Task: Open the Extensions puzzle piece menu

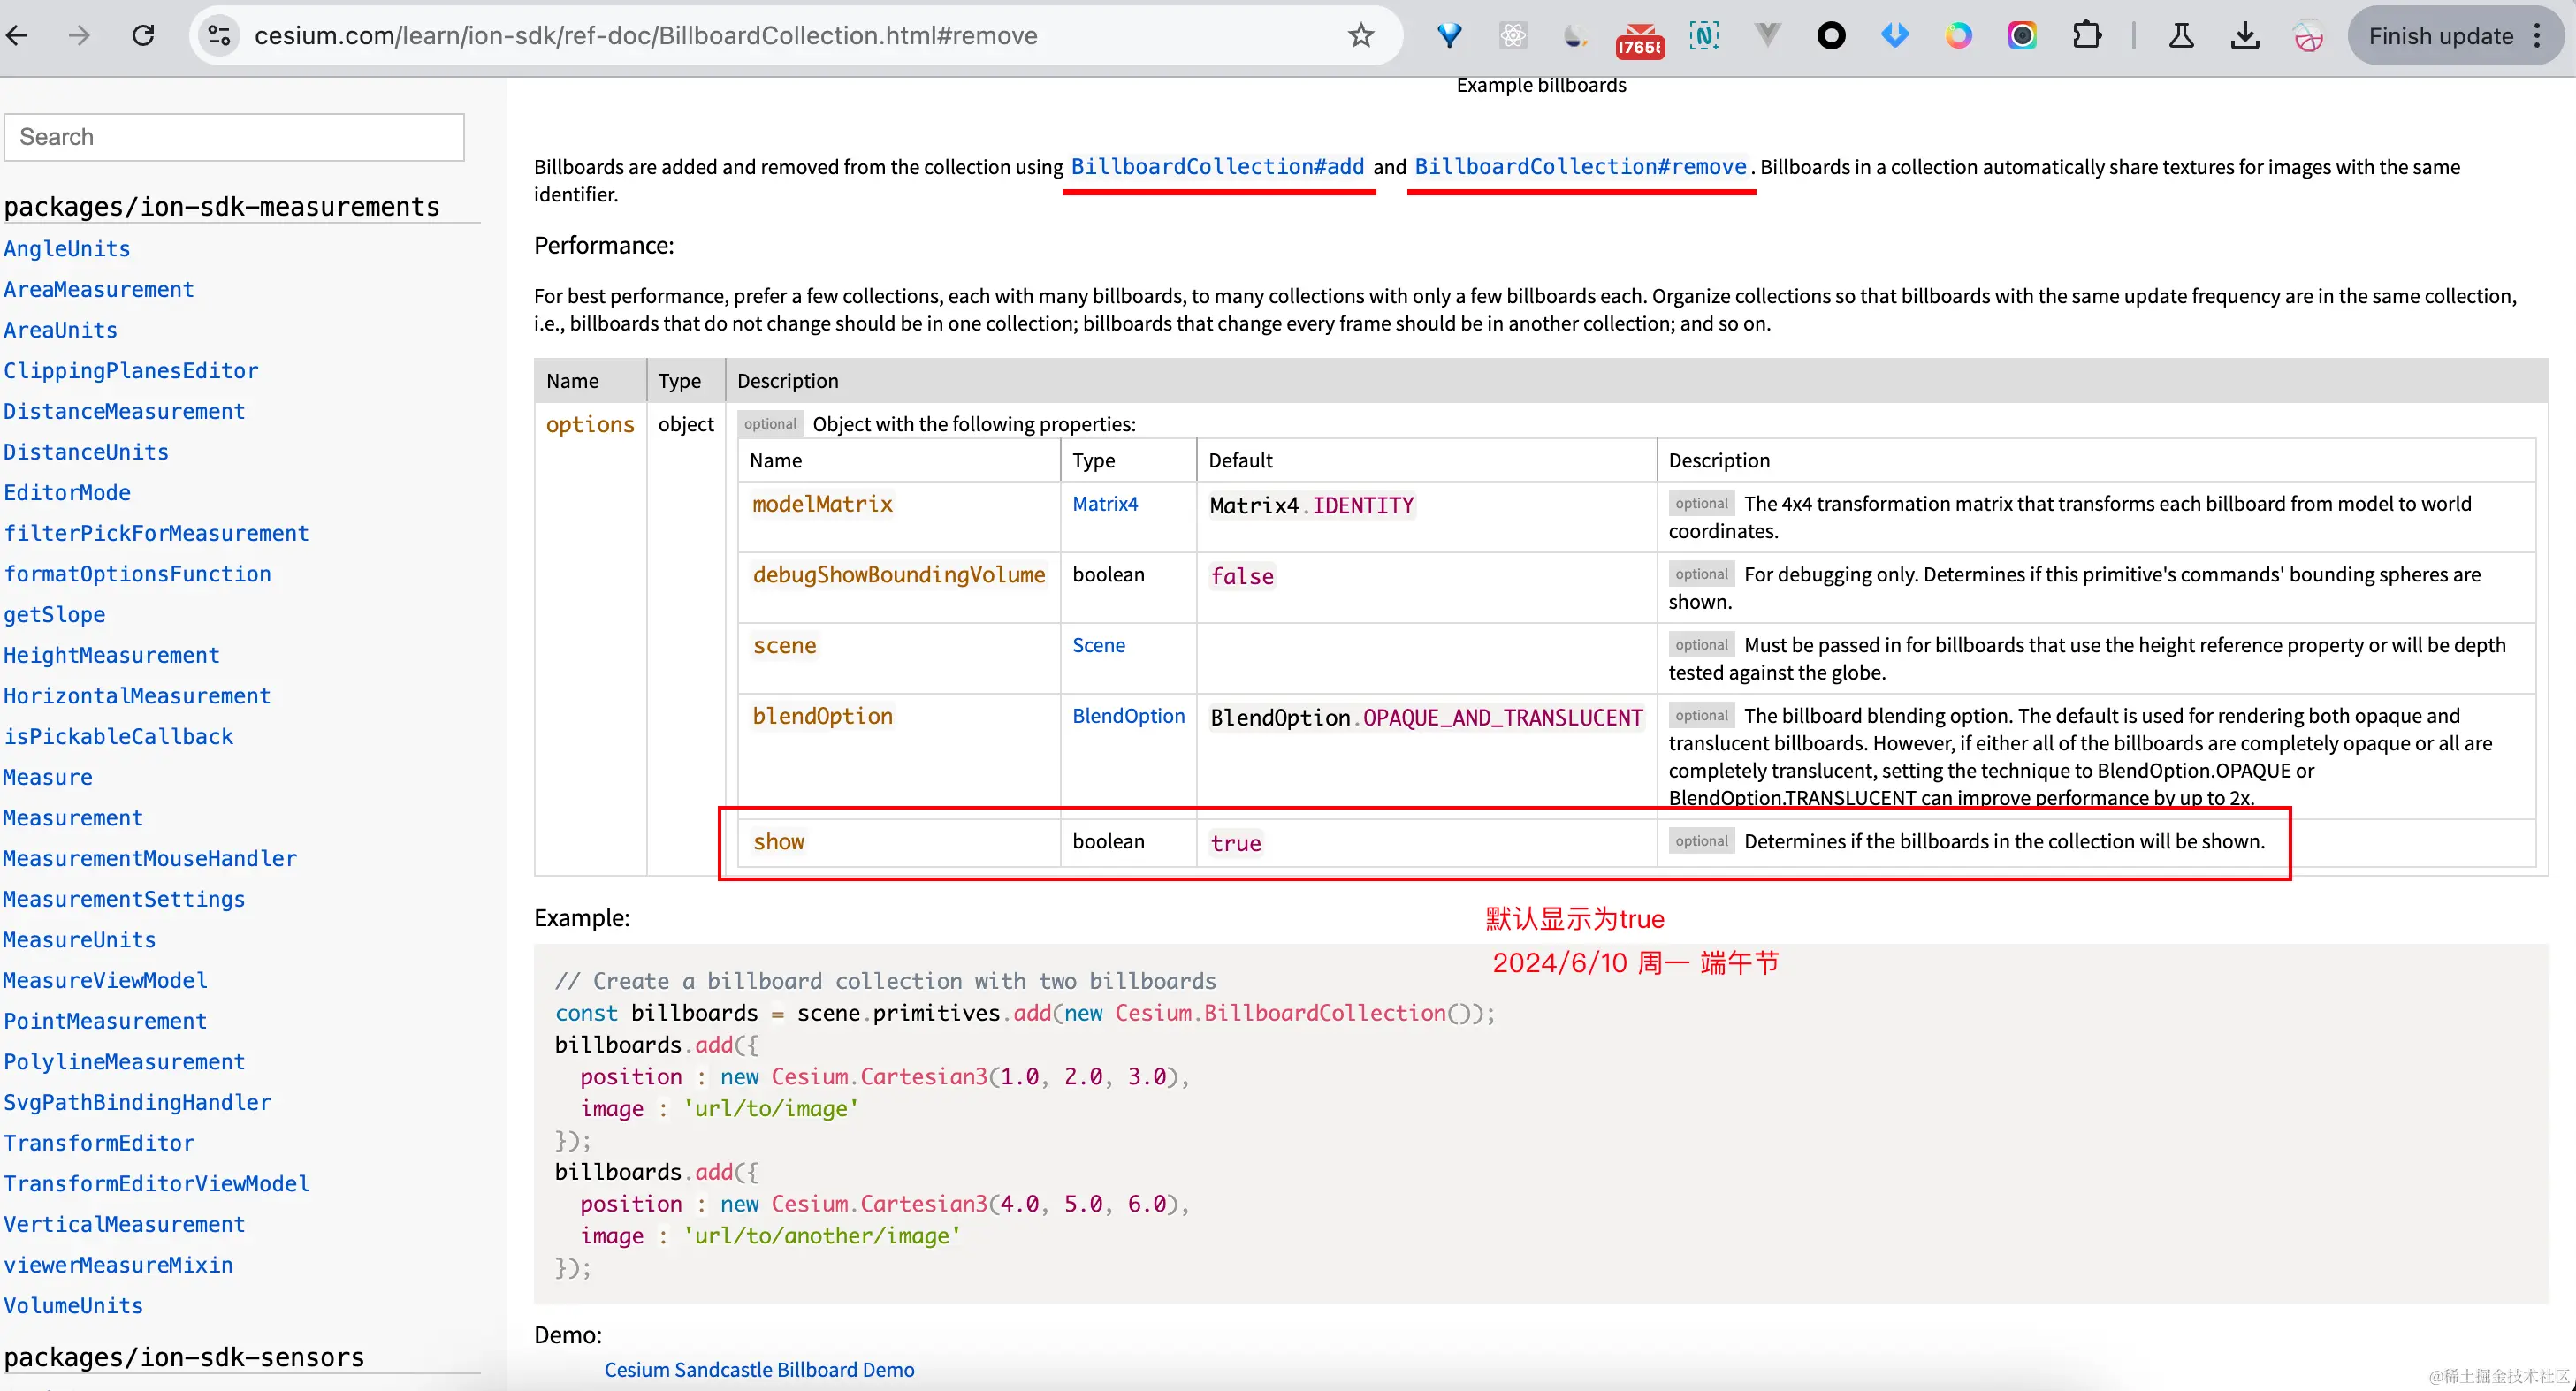Action: pyautogui.click(x=2088, y=35)
